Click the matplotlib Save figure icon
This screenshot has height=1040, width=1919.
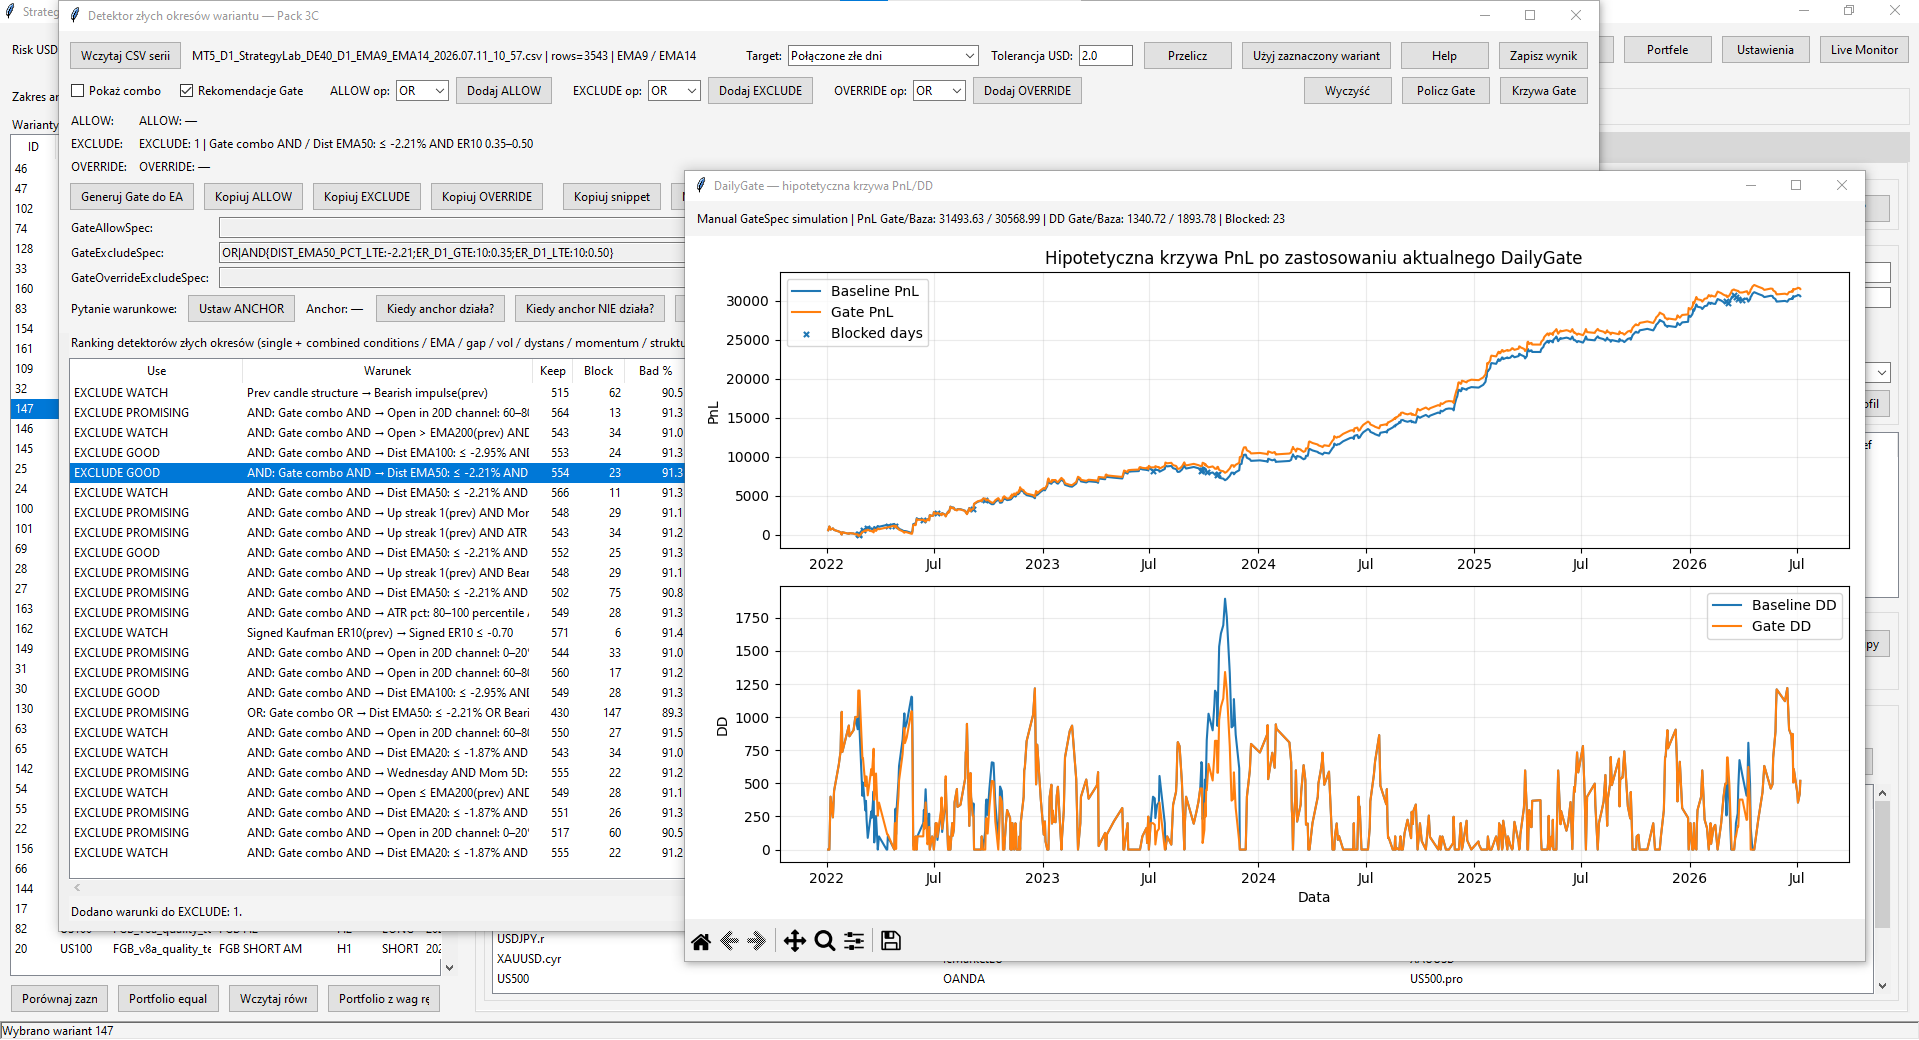(x=891, y=941)
